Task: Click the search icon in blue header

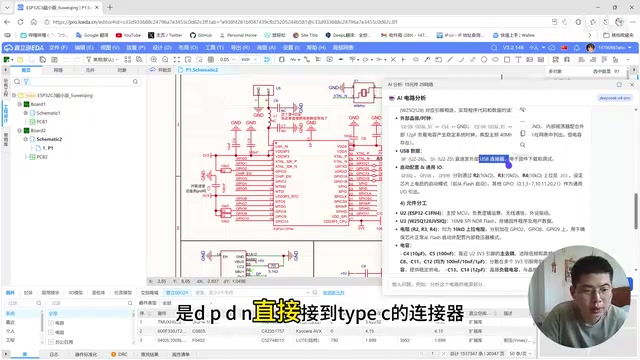Action: [494, 48]
